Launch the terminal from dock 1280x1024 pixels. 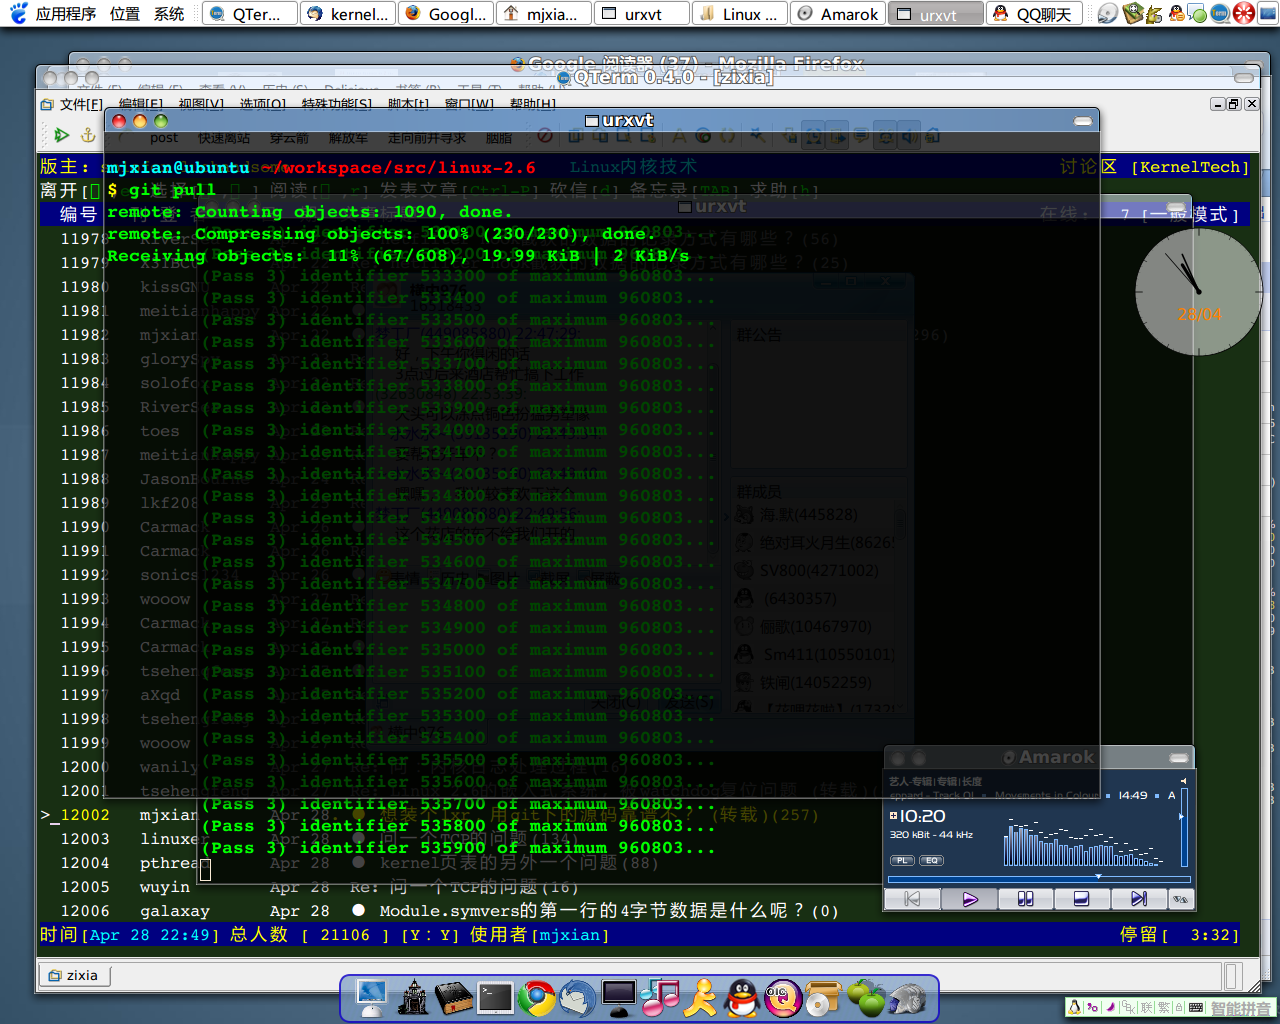(495, 998)
